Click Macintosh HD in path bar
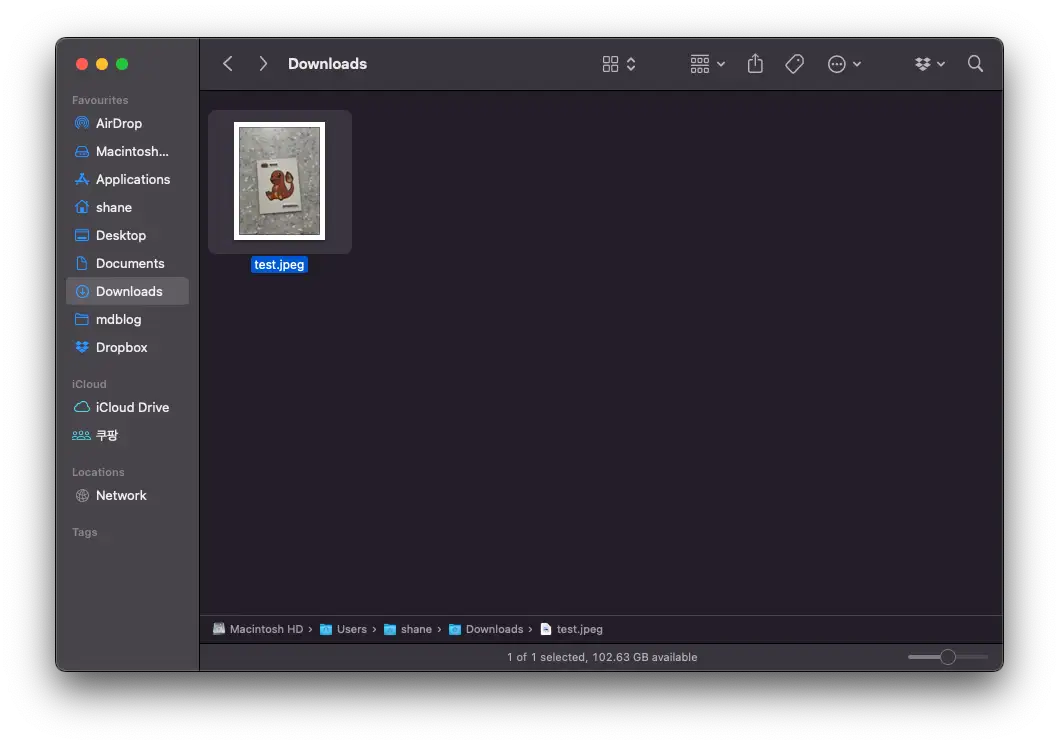Screen dimensions: 1059x745 tap(258, 629)
